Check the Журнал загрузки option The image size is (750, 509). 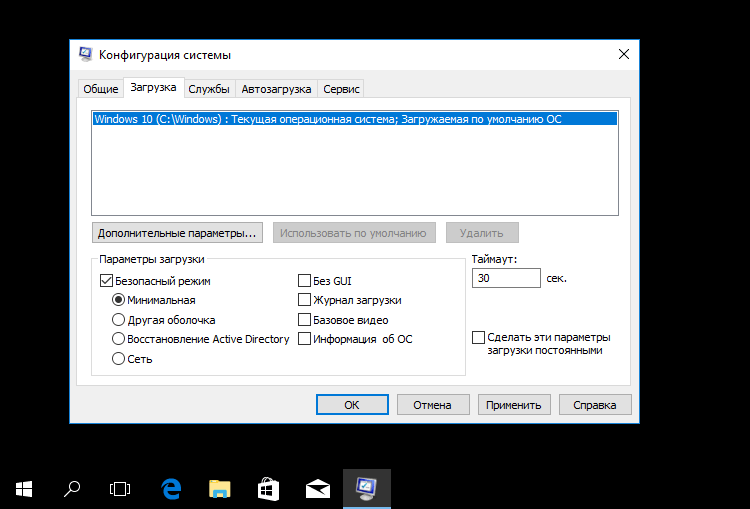305,300
